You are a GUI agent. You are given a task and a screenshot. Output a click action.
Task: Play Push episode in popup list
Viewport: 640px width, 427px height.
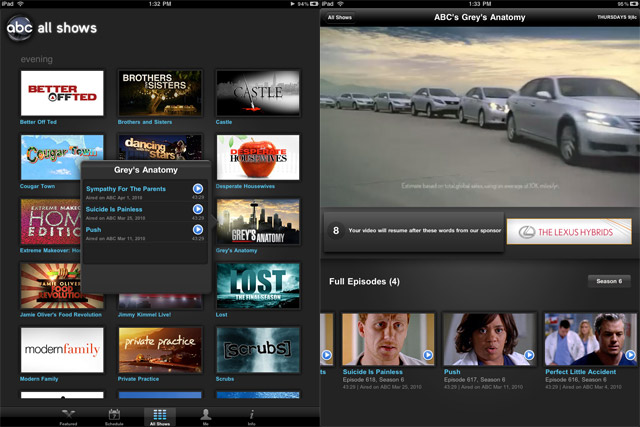[198, 229]
